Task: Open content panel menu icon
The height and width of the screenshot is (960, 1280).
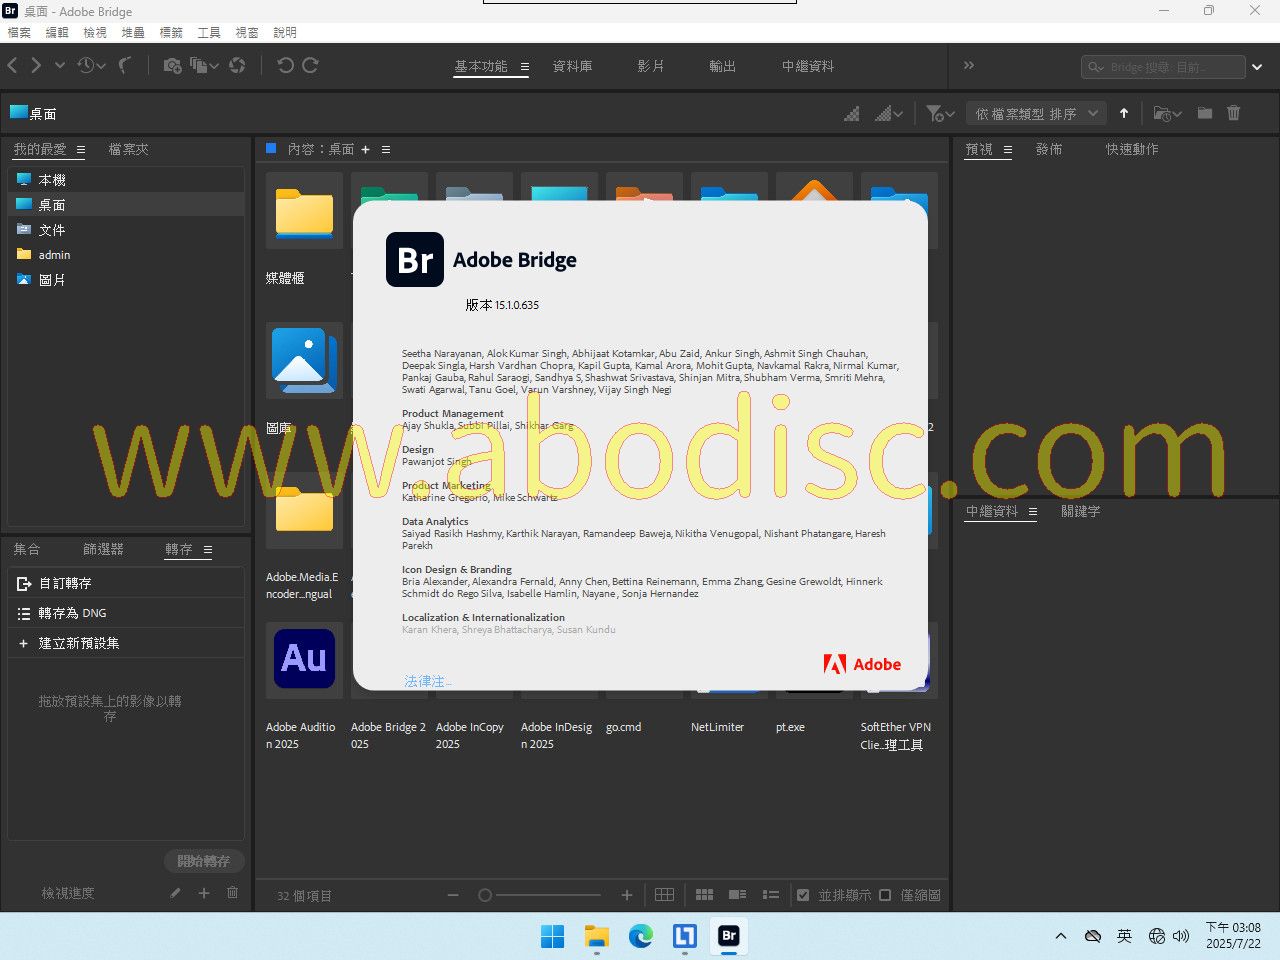Action: (386, 150)
